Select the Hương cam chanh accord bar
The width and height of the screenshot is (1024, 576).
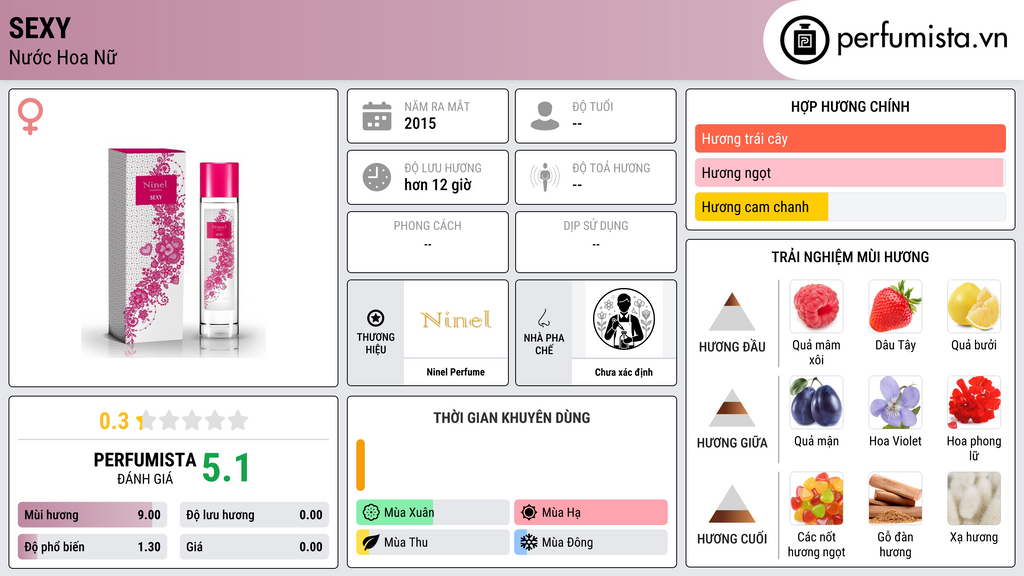850,206
